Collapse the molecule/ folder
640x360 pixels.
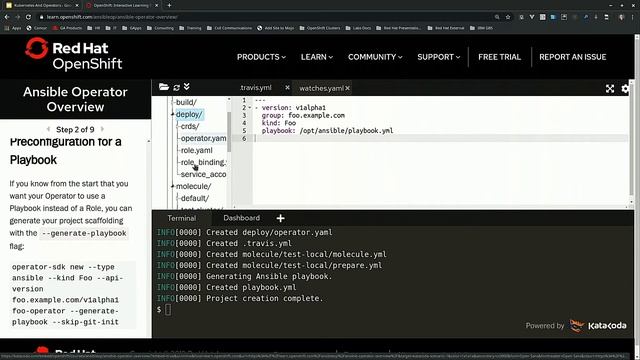click(193, 186)
